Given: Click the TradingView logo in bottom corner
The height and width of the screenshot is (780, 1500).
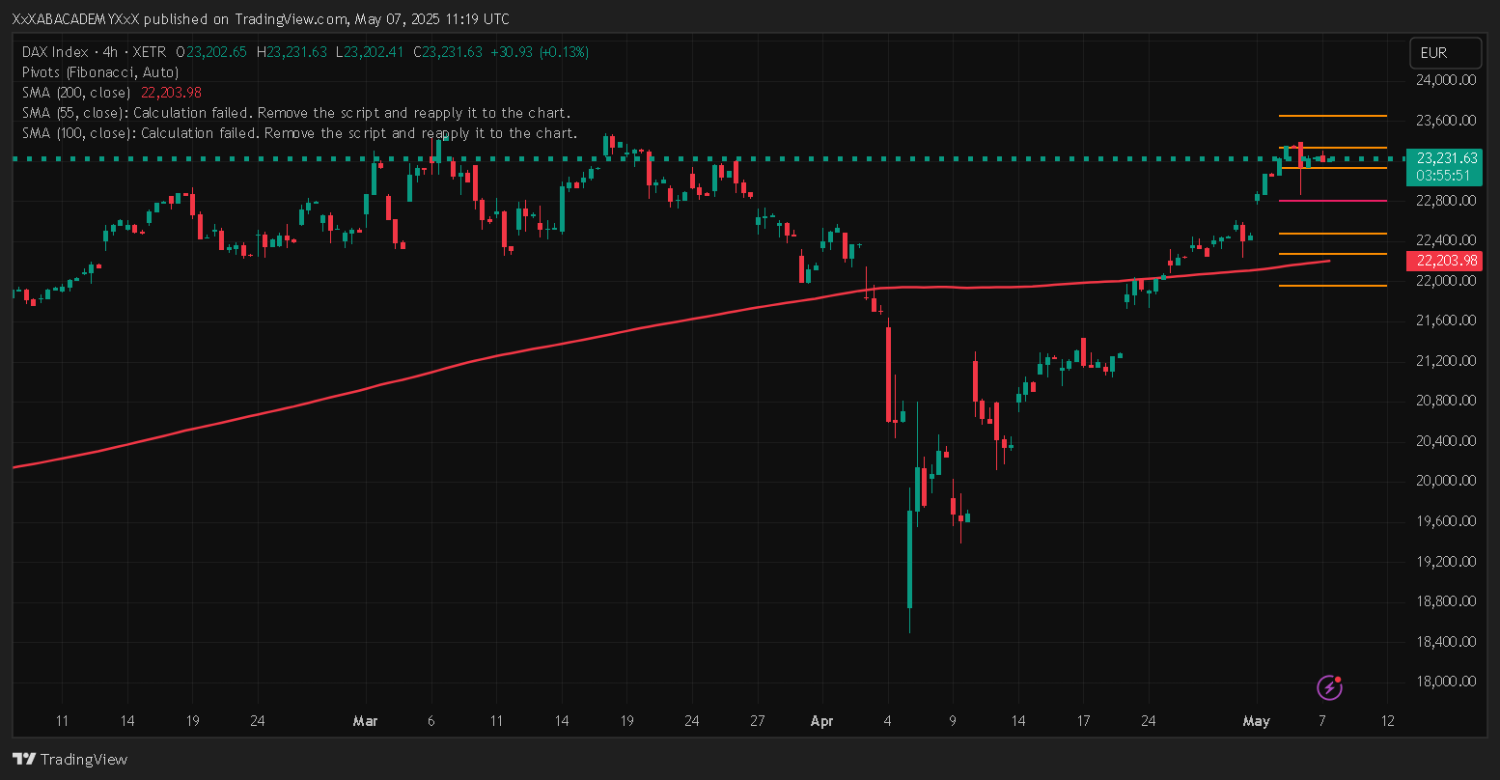Looking at the screenshot, I should [70, 759].
